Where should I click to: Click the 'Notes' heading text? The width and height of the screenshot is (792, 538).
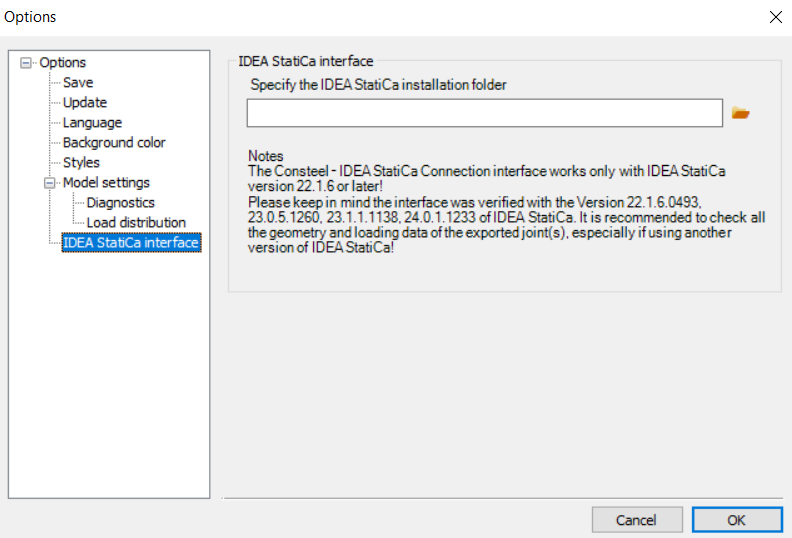266,156
